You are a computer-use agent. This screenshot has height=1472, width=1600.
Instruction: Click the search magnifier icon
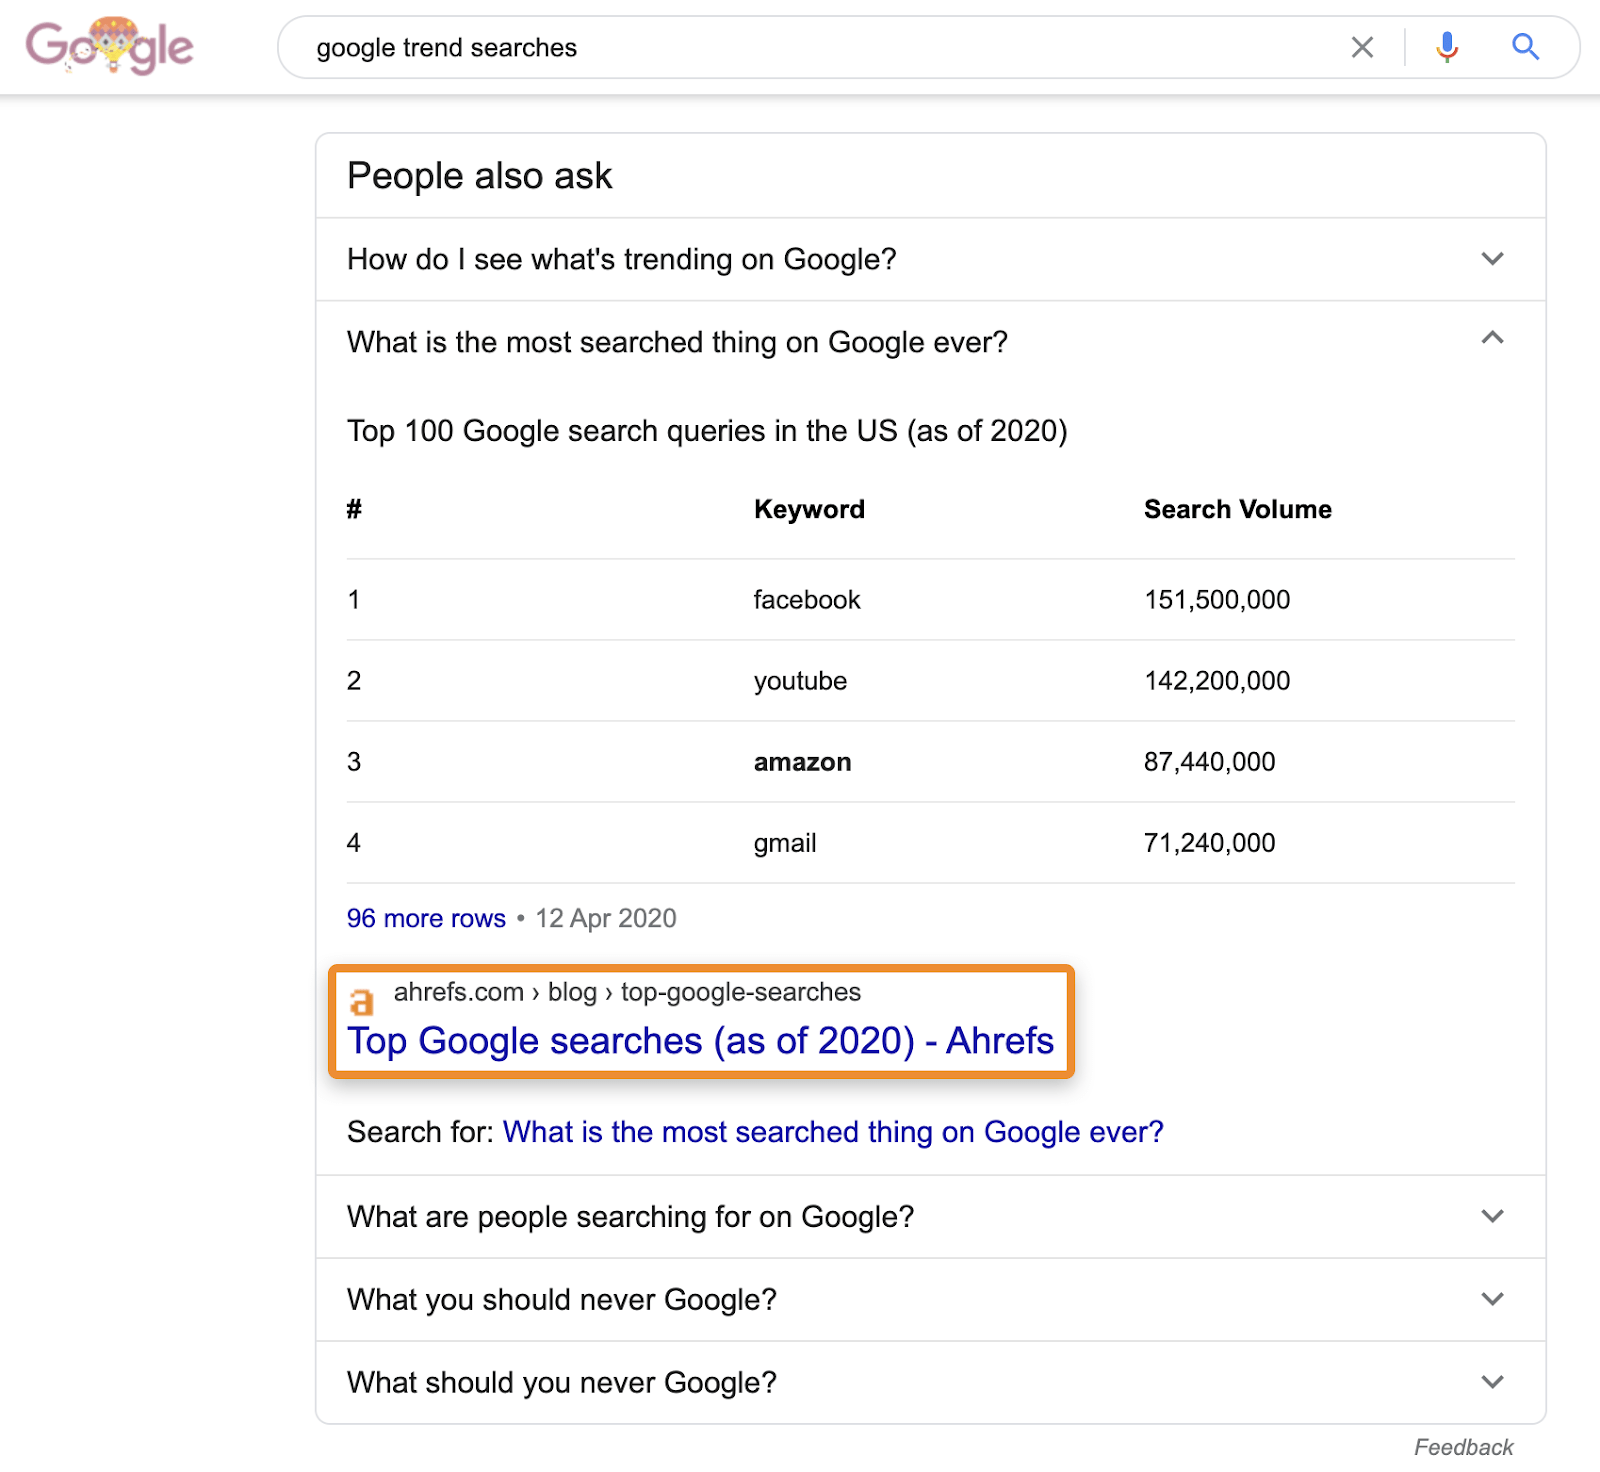[x=1525, y=47]
